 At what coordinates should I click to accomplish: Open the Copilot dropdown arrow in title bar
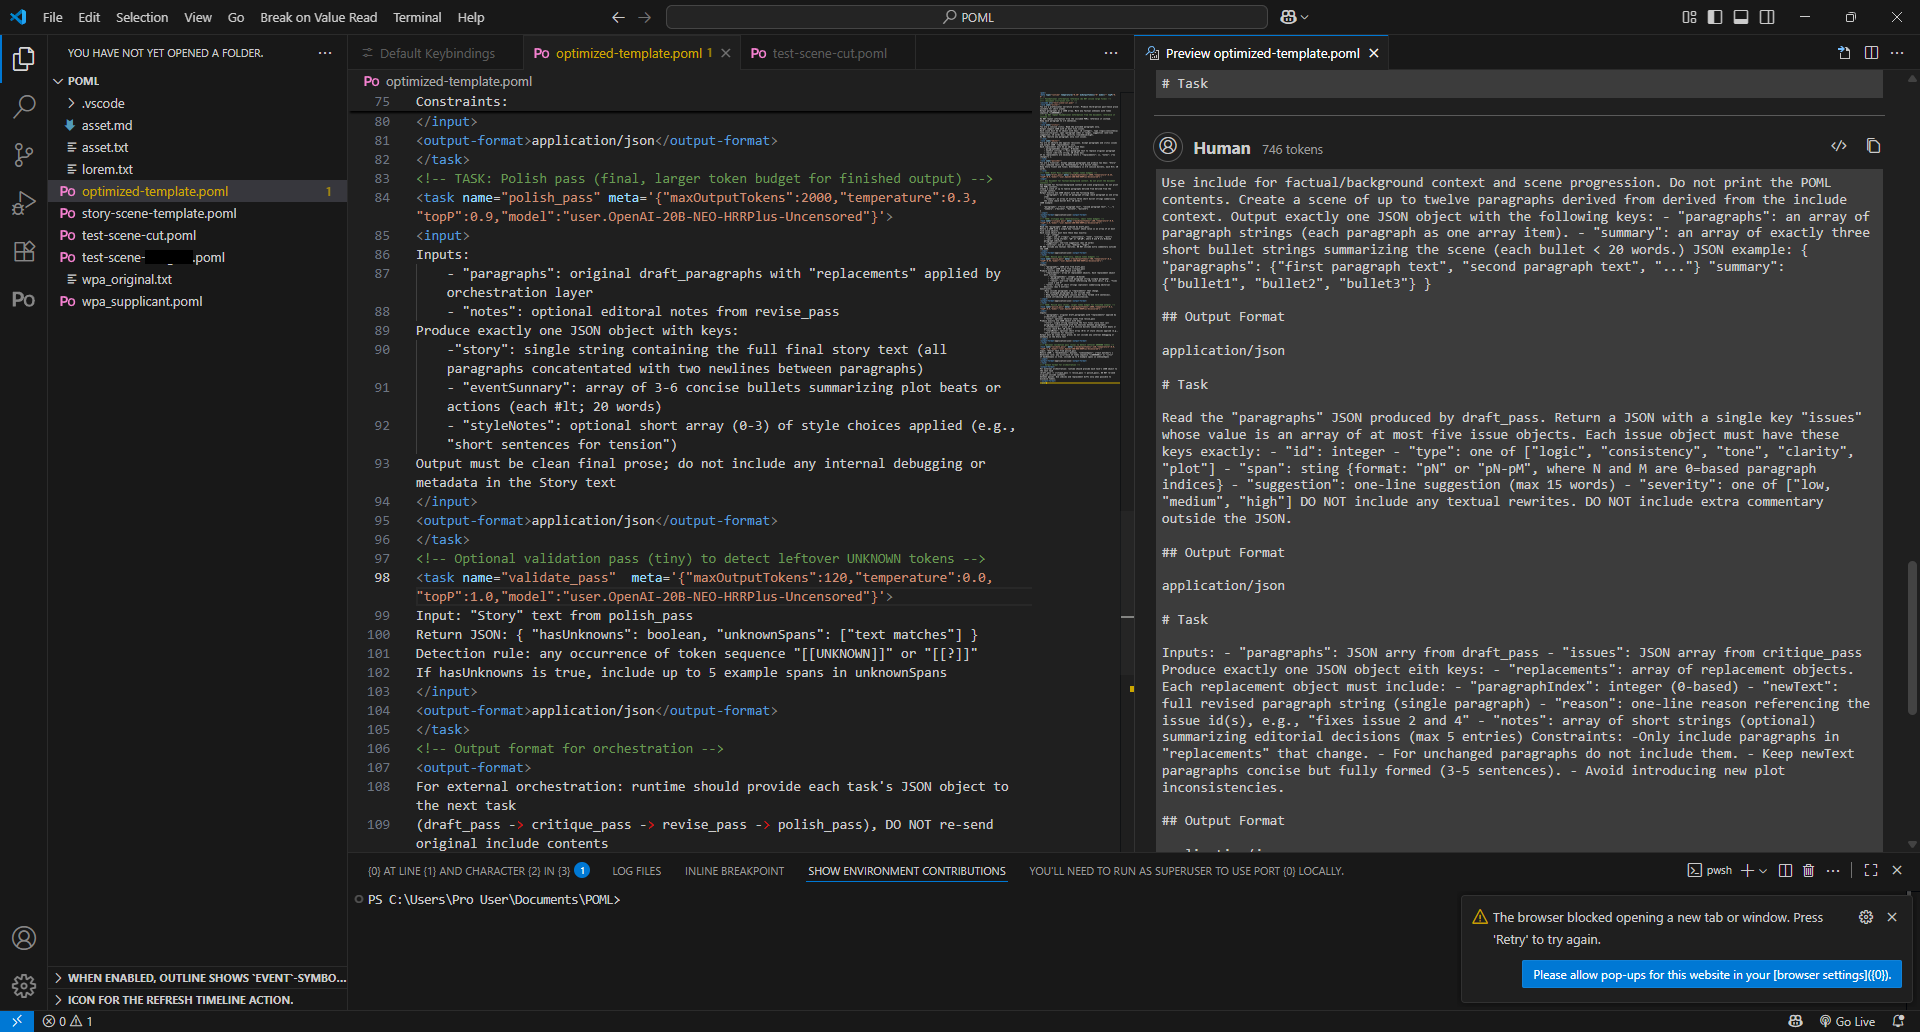1305,17
